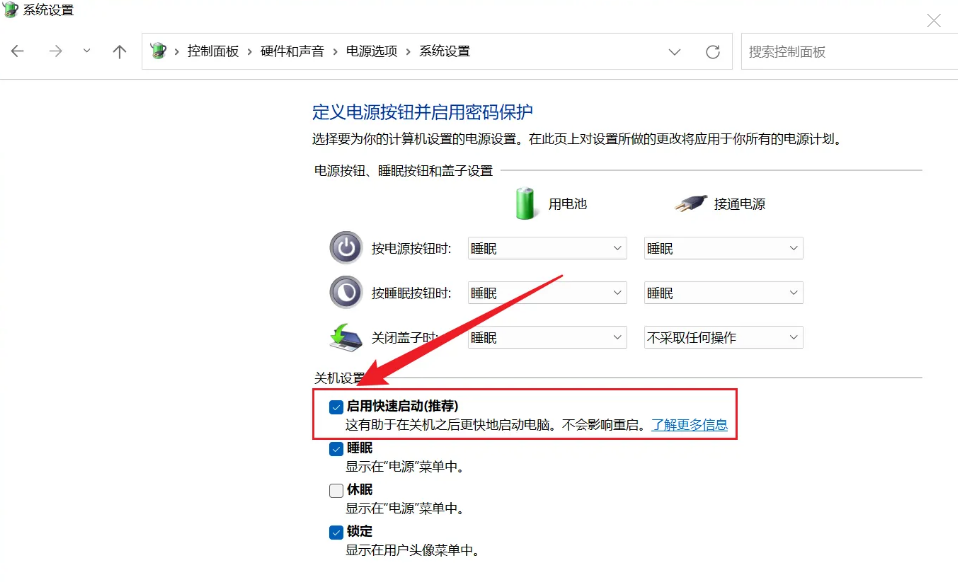The width and height of the screenshot is (958, 582).
Task: Enable the 休眠 checkbox
Action: tap(336, 491)
